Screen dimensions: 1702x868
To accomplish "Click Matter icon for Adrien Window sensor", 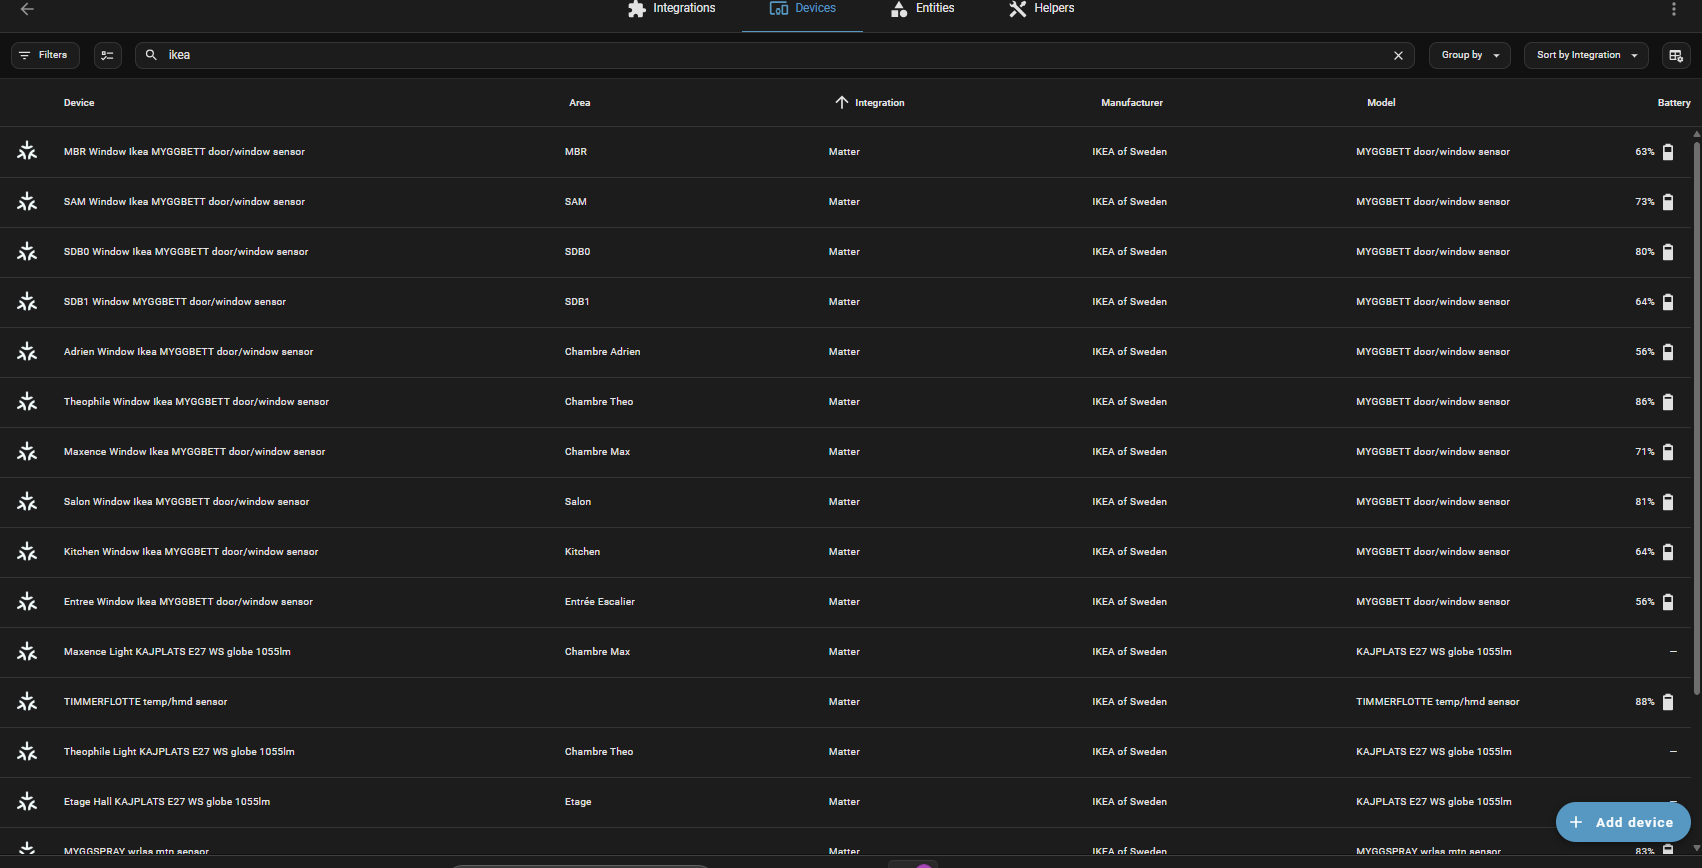I will tap(27, 351).
